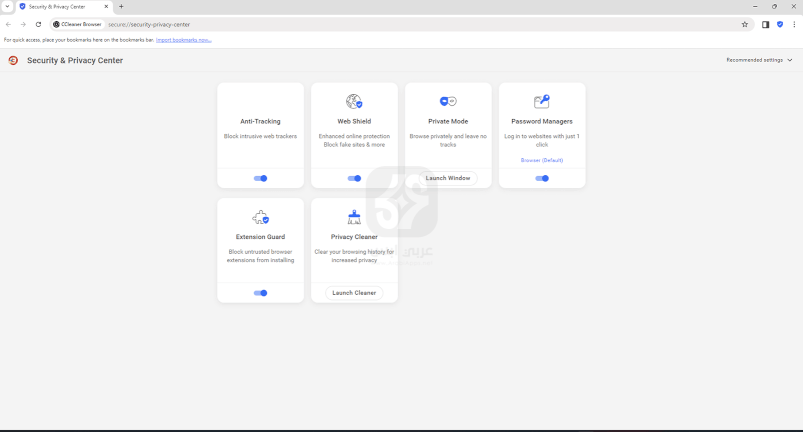803x432 pixels.
Task: Open a new tab with plus icon
Action: click(121, 7)
